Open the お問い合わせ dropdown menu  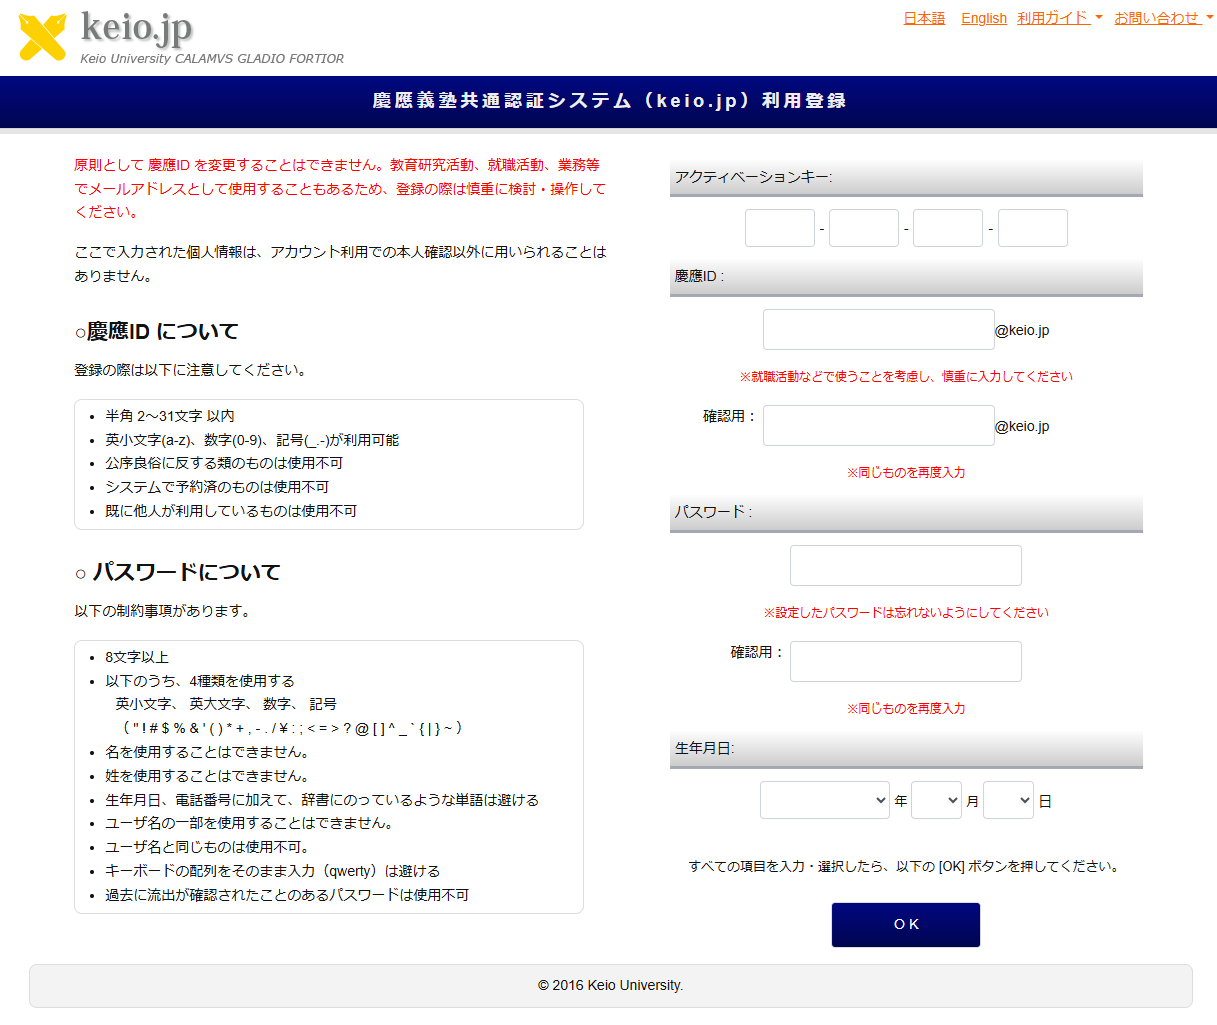tap(1162, 18)
